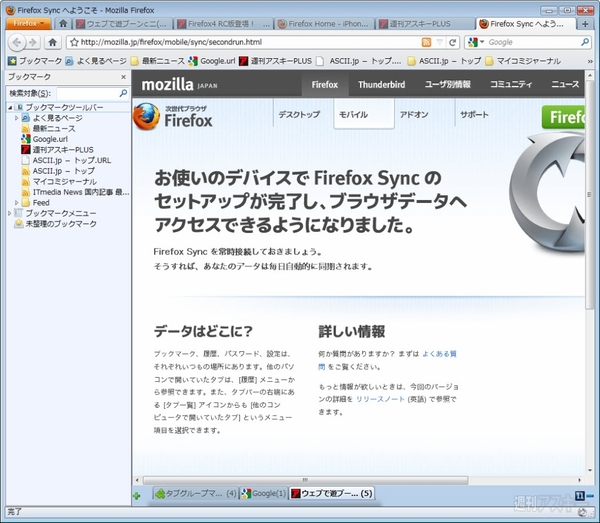Switch to the ウェブで遊ブーンcニ tab
Image resolution: width=600 pixels, height=523 pixels.
tap(123, 24)
